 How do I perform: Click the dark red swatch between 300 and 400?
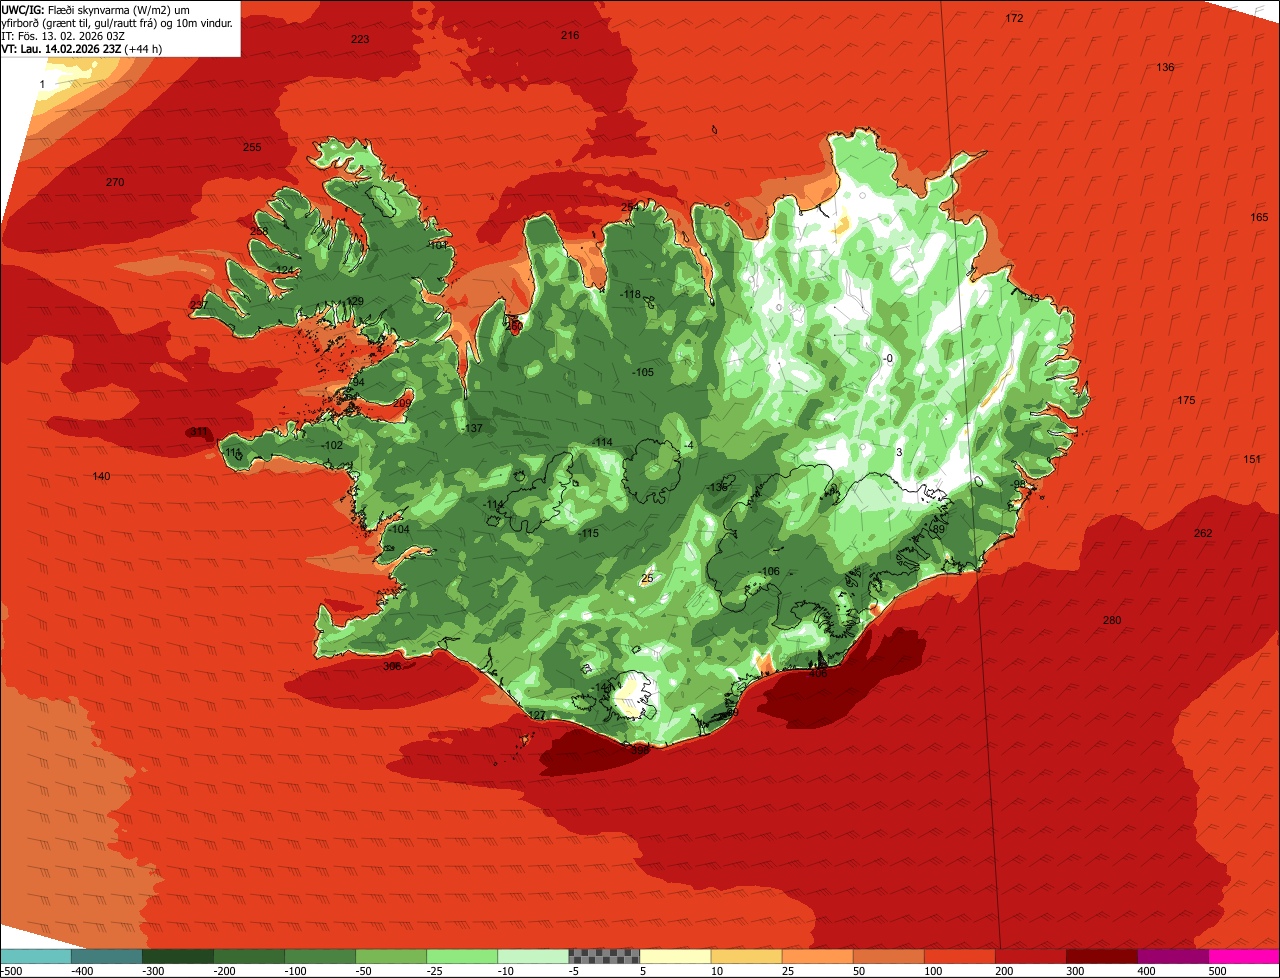click(x=1101, y=956)
